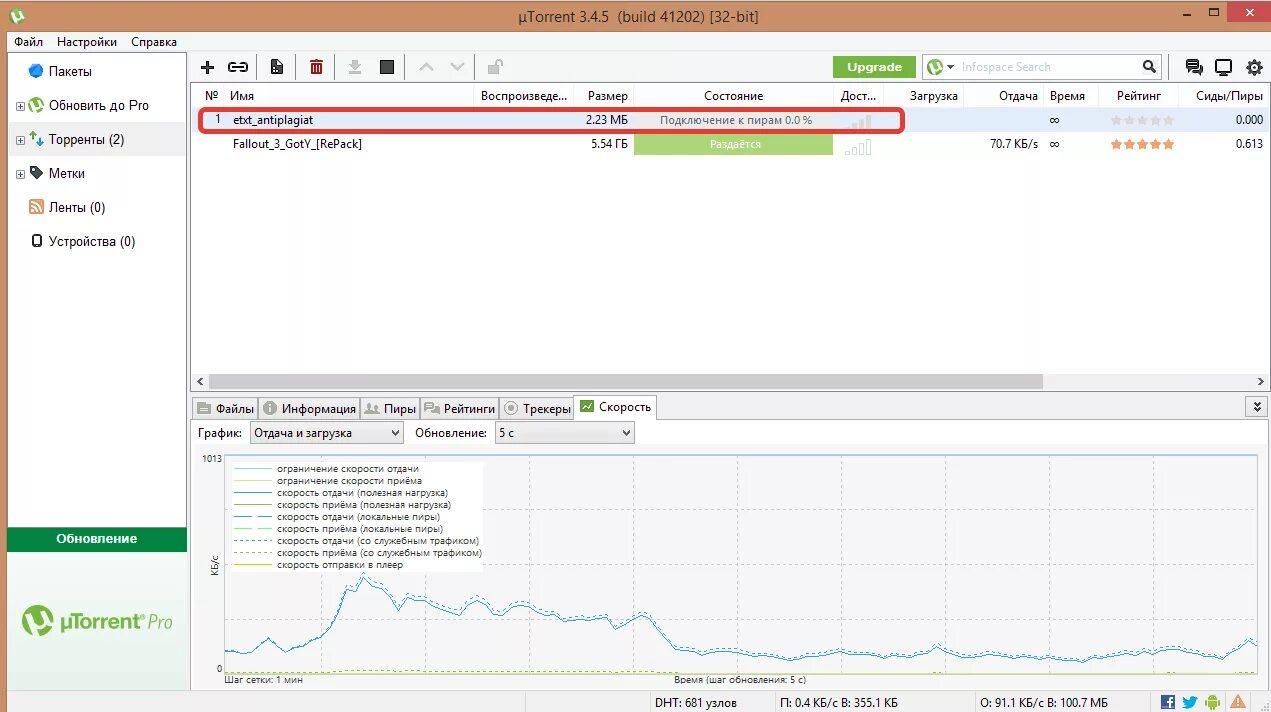The height and width of the screenshot is (712, 1271).
Task: Click the horizontal scrollbar thumb of torrent list
Action: point(626,382)
